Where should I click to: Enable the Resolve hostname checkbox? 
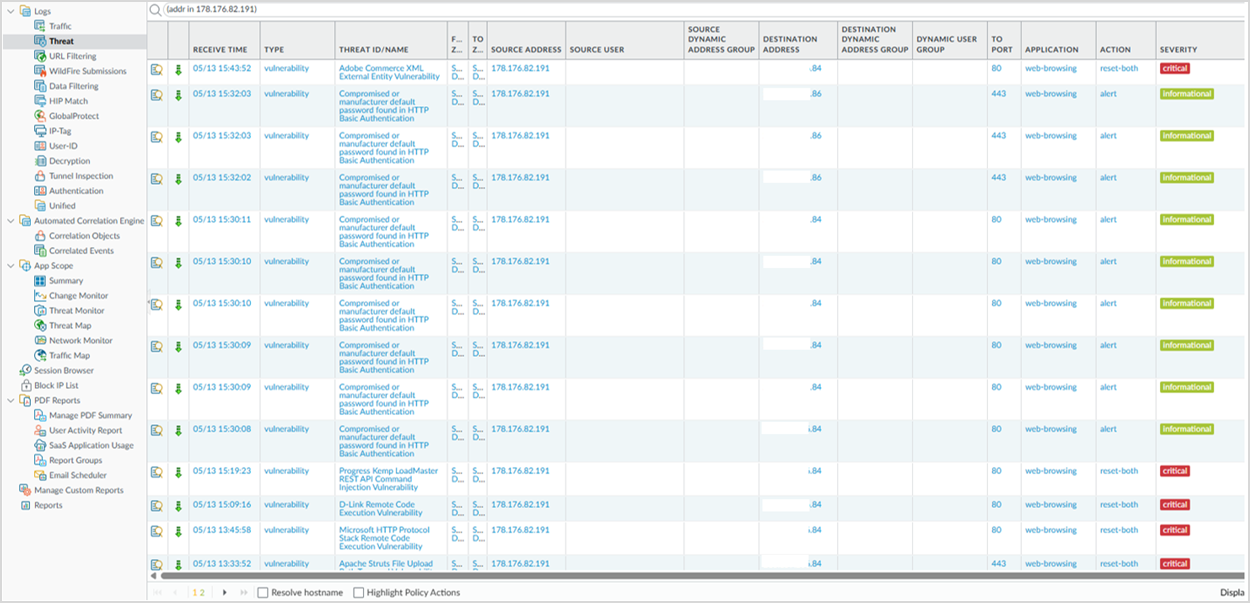[263, 593]
